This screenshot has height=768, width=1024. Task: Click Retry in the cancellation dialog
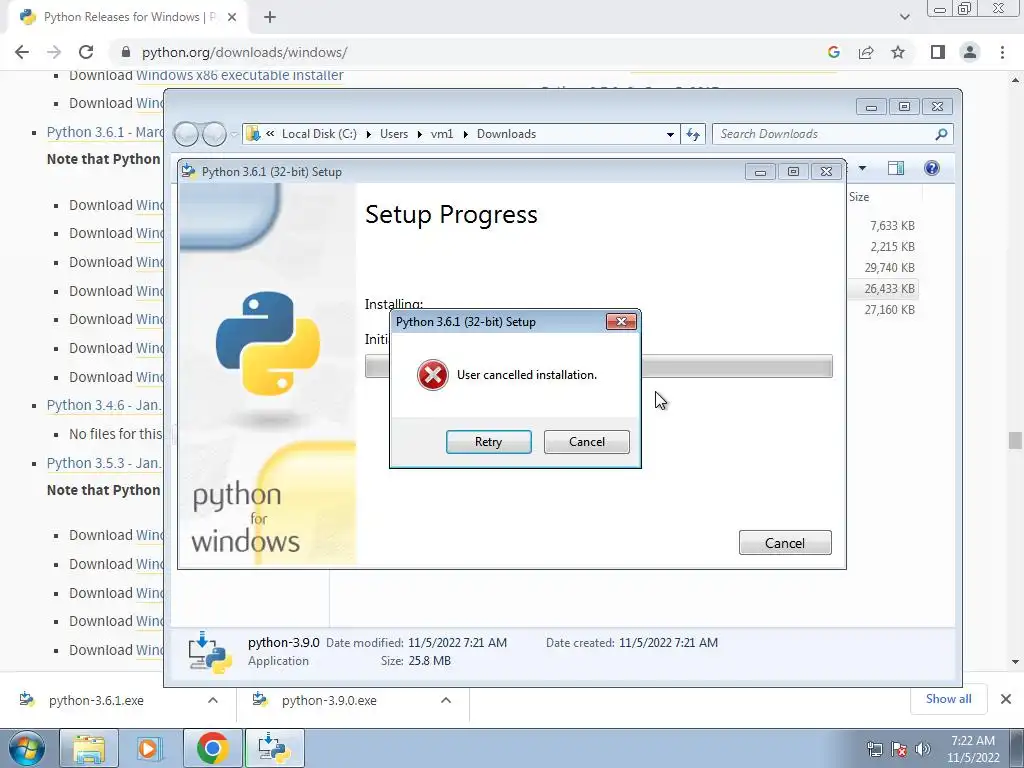[x=488, y=441]
